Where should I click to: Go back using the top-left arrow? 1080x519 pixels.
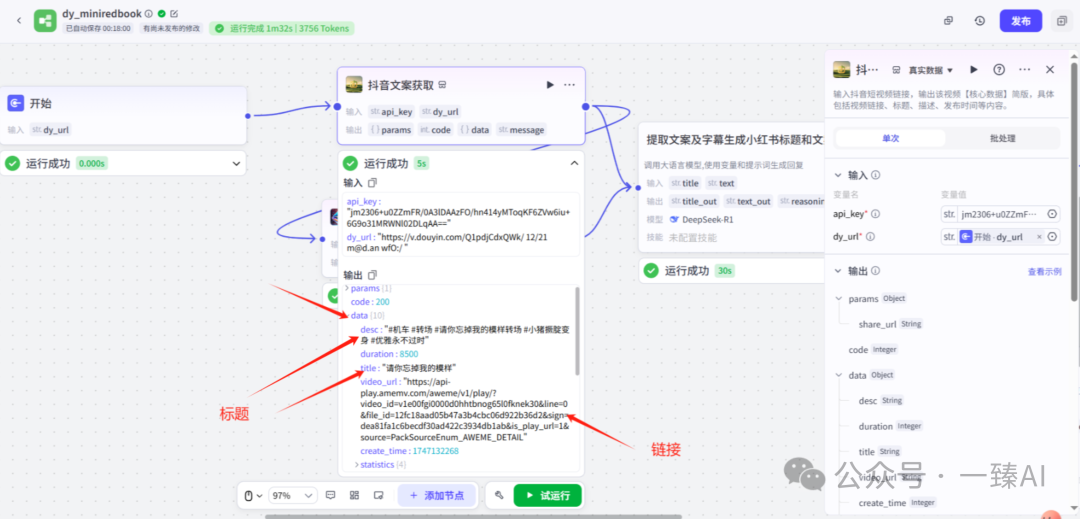pos(19,21)
